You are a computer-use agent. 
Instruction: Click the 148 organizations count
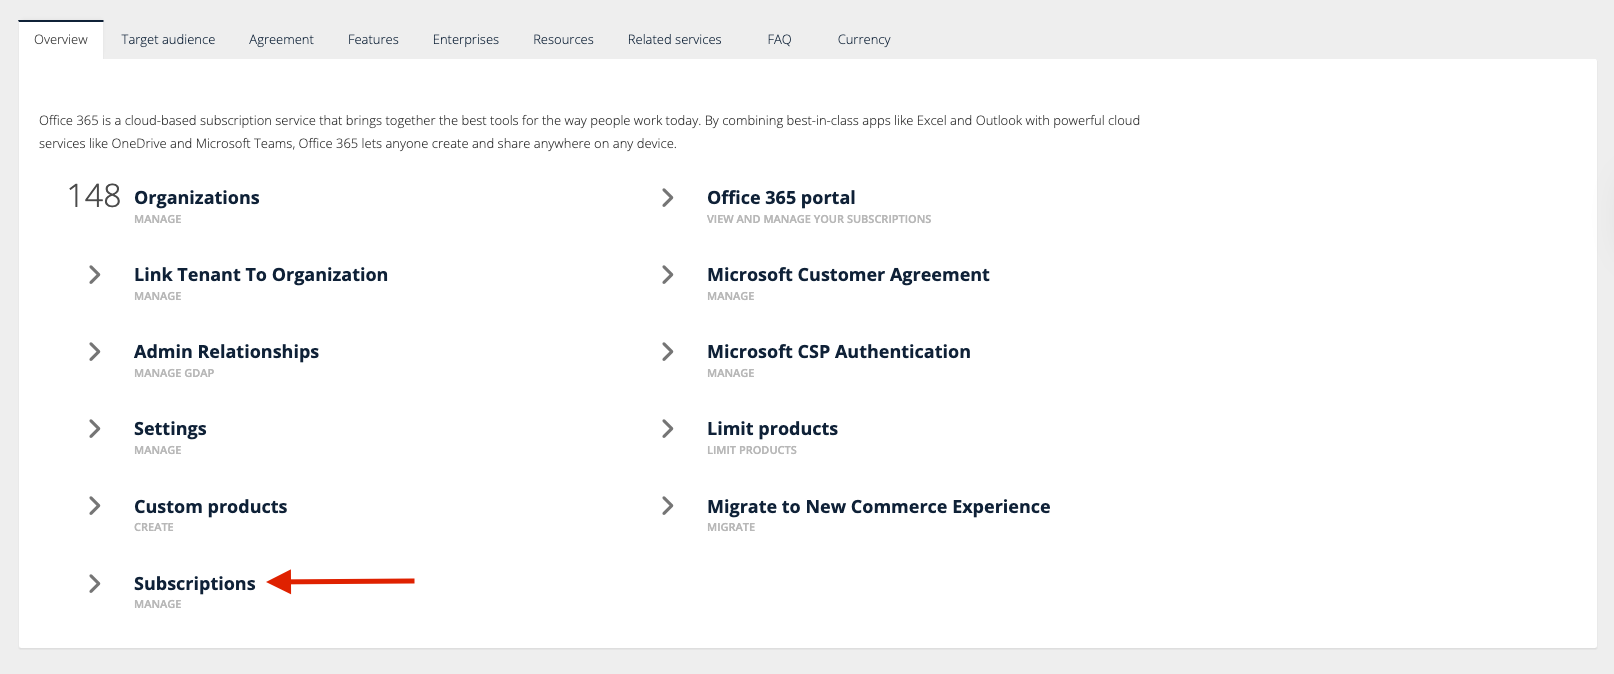94,196
